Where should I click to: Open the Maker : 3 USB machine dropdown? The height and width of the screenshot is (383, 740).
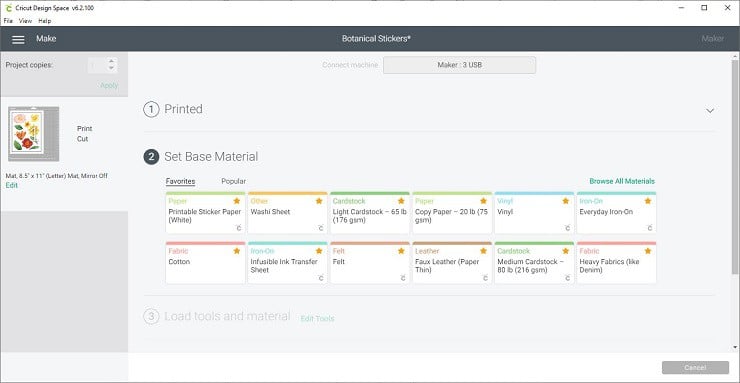tap(459, 65)
